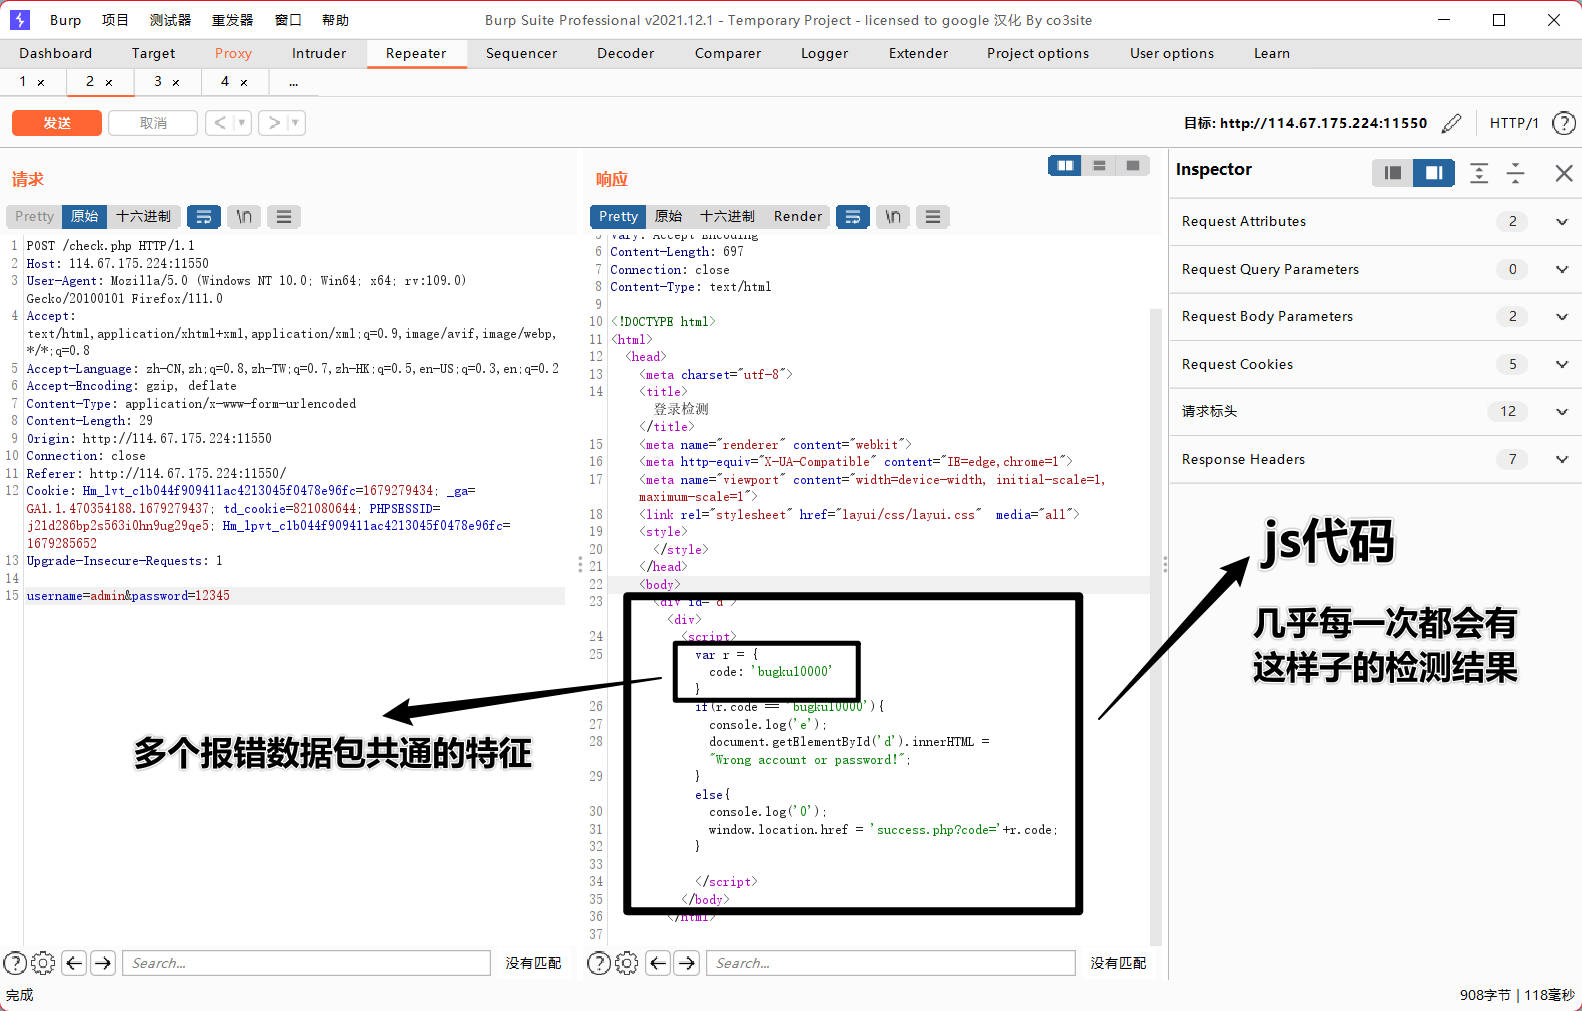Screen dimensions: 1582x1011
Task: Open the Extender tab
Action: [918, 53]
